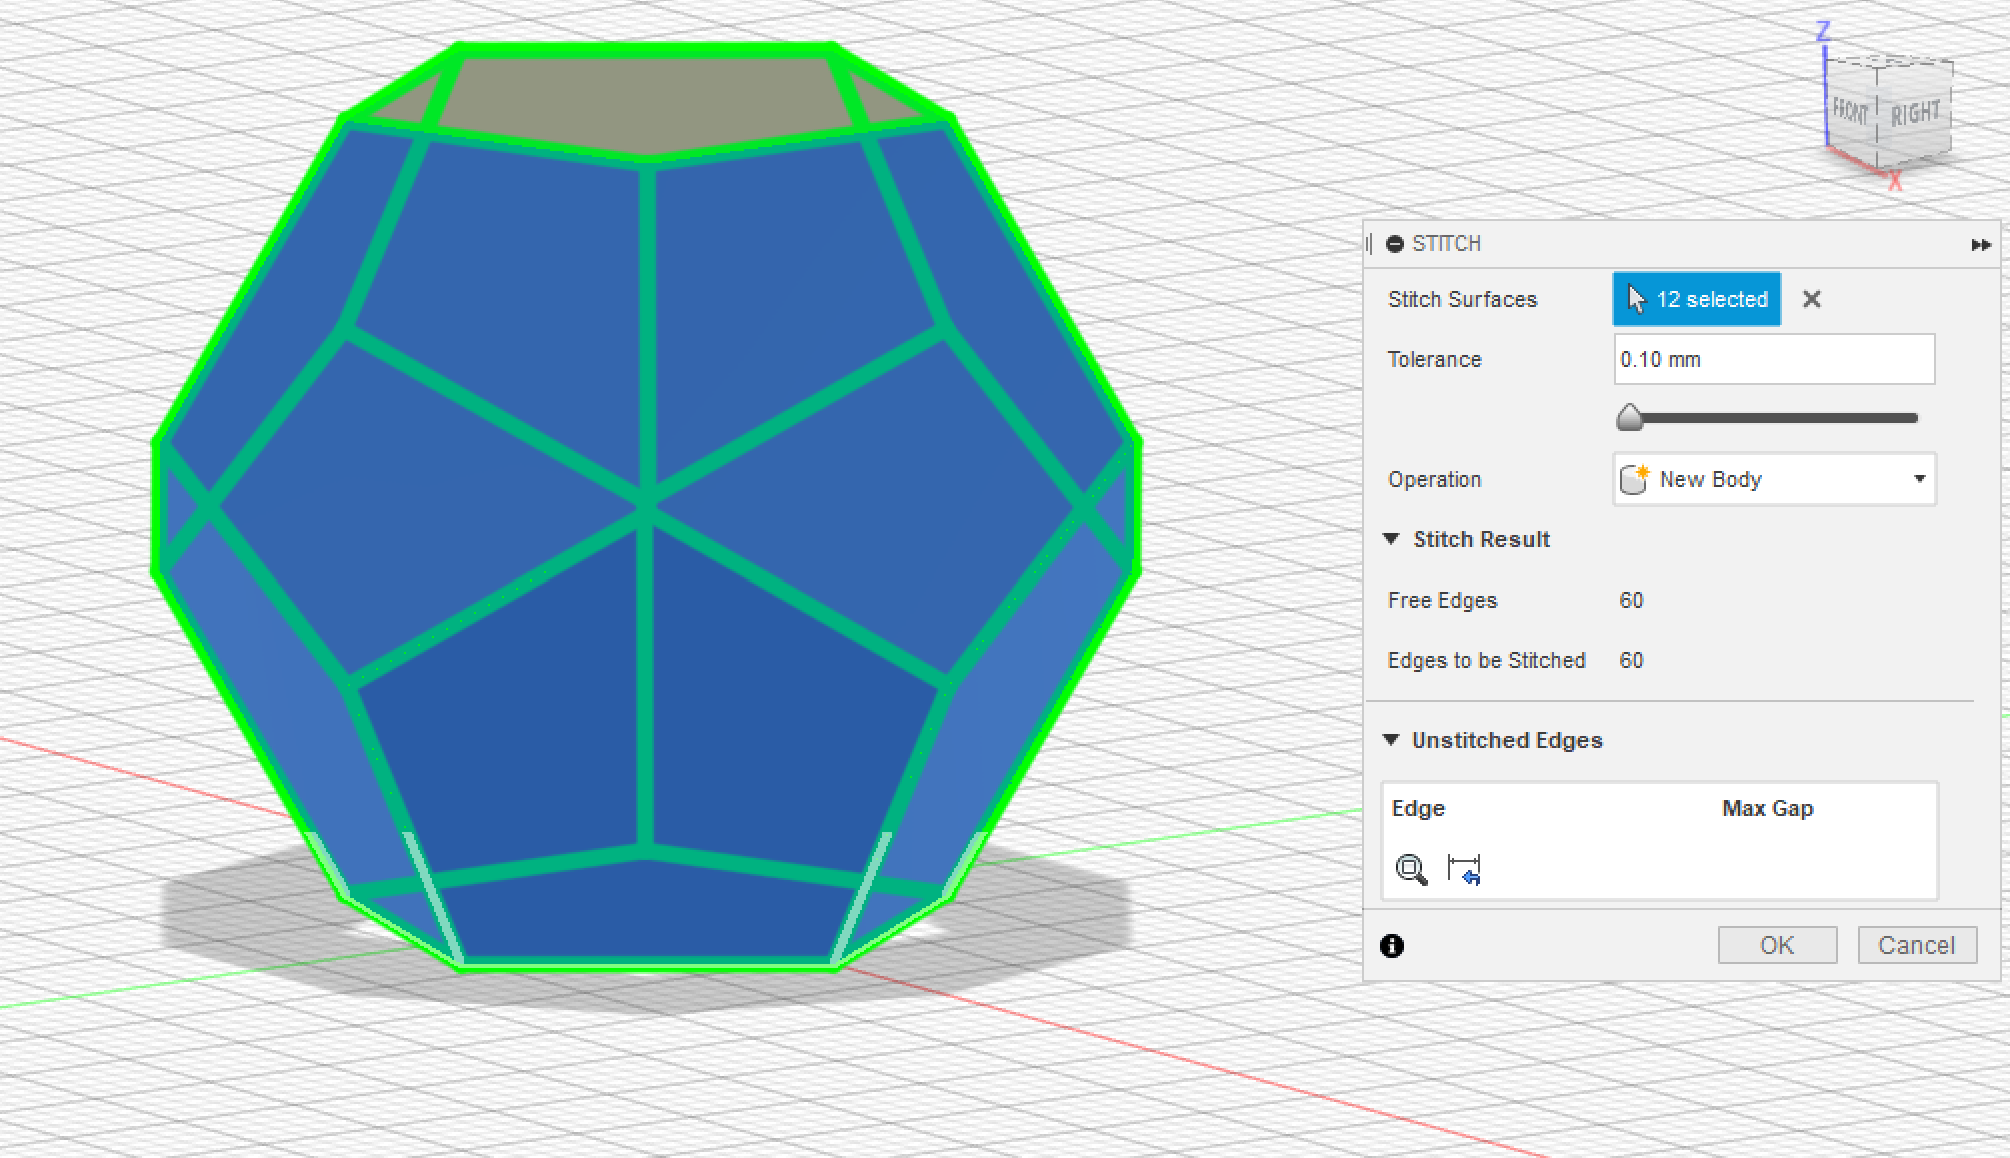Image resolution: width=2010 pixels, height=1158 pixels.
Task: Sort by the Max Gap column header
Action: tap(1767, 808)
